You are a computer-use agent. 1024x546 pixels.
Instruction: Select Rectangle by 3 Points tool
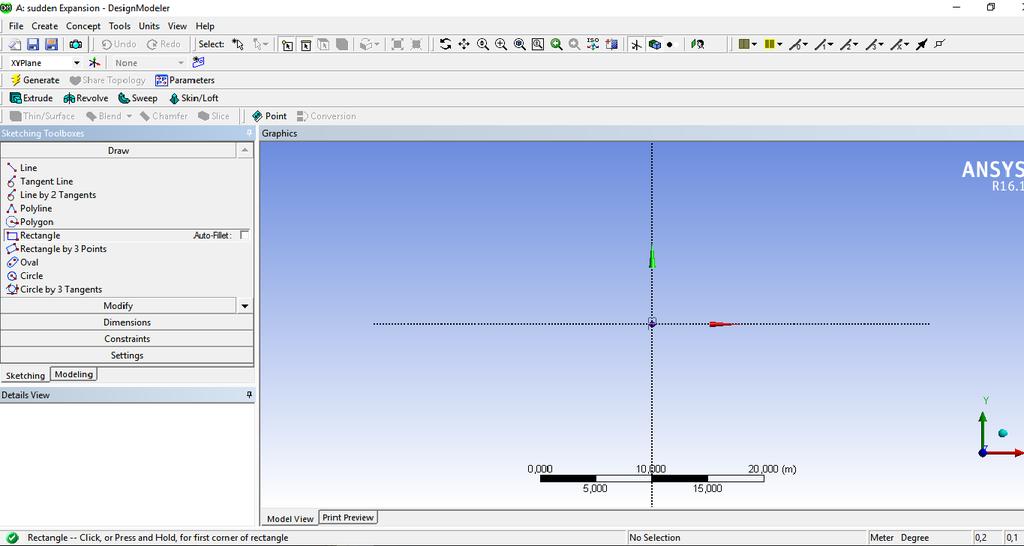[x=56, y=249]
